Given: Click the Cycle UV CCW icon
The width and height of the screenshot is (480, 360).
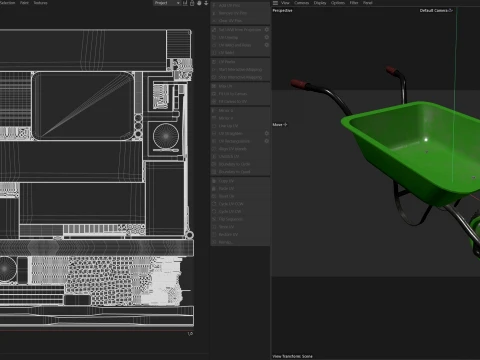Looking at the screenshot, I should pos(214,204).
